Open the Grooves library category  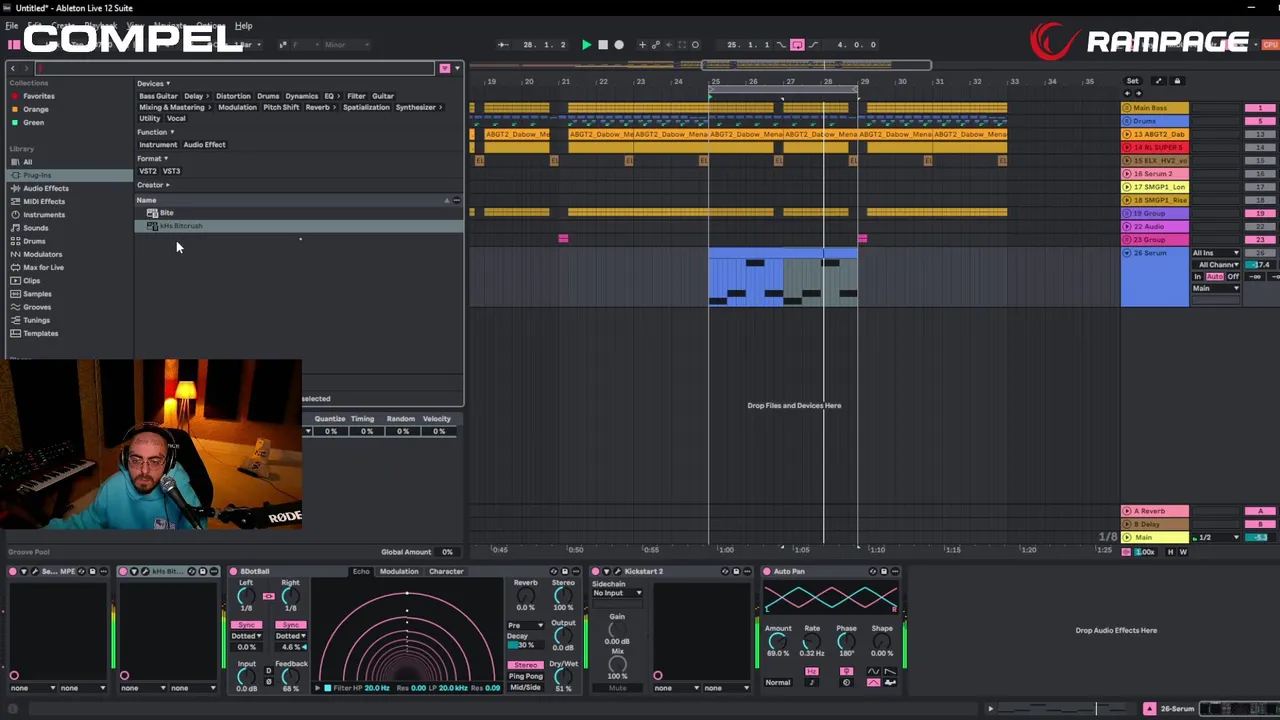pyautogui.click(x=37, y=307)
